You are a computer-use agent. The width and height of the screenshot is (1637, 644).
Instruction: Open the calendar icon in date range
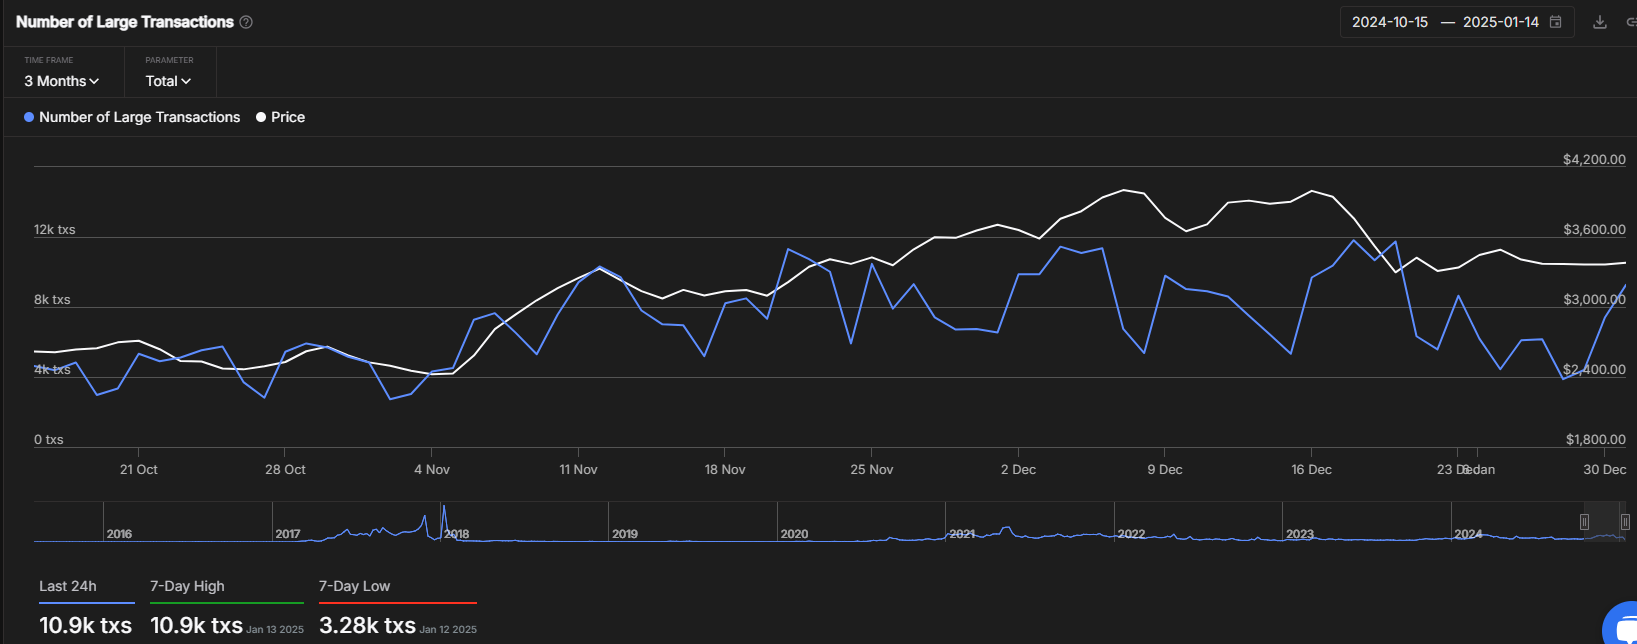[x=1555, y=22]
